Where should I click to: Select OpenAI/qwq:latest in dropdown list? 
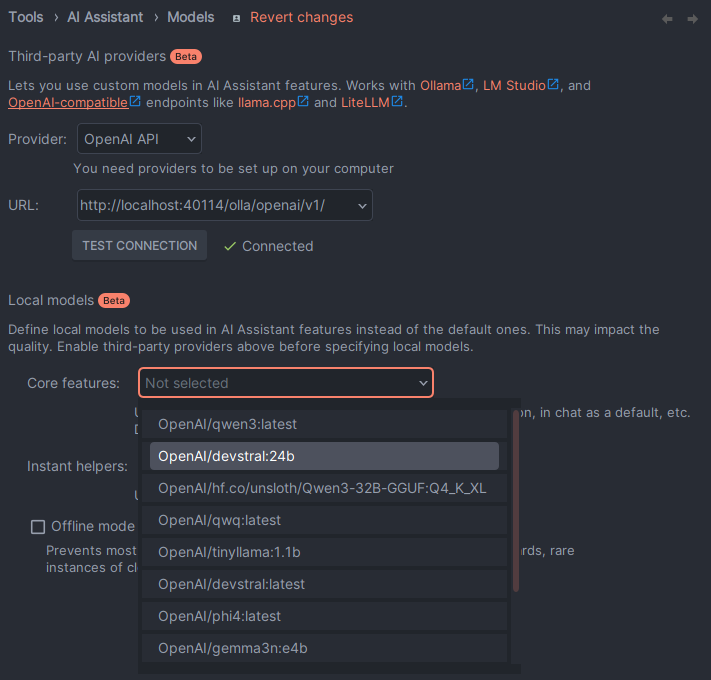(325, 520)
